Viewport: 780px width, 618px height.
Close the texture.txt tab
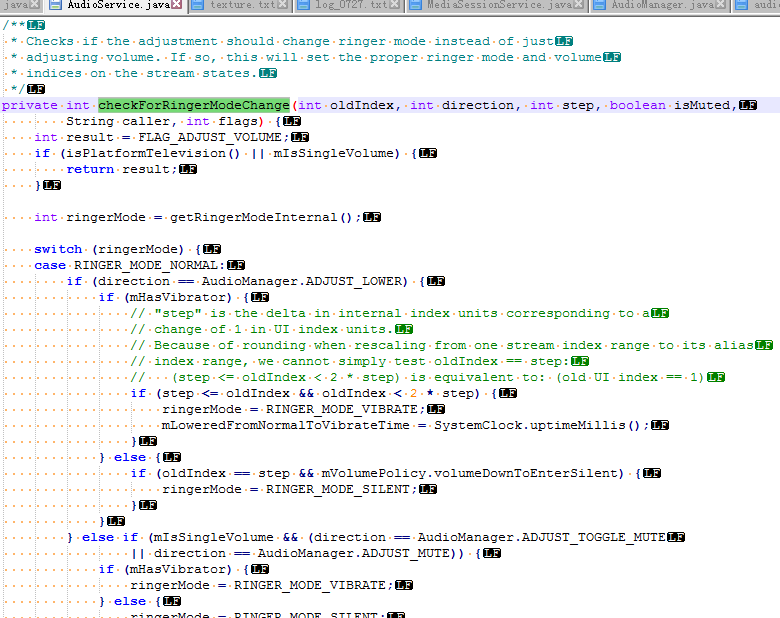283,5
